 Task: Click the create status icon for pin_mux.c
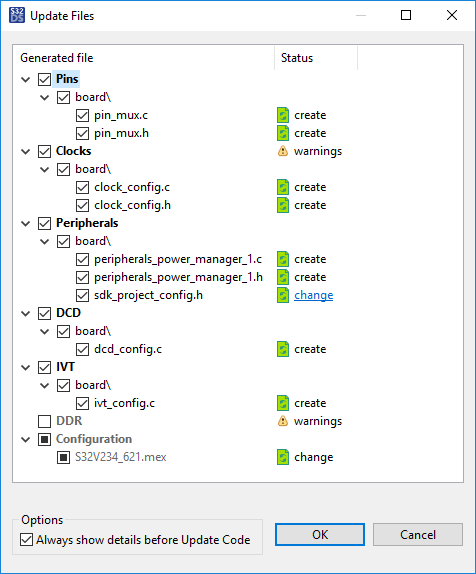click(283, 115)
